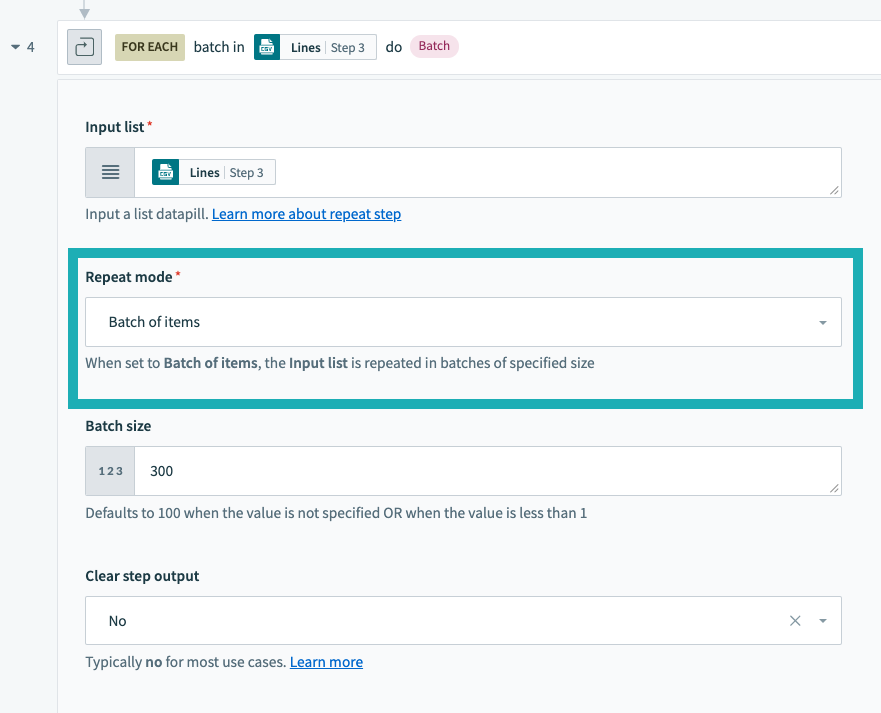Click the CSV icon in step header
The width and height of the screenshot is (881, 713).
tap(267, 47)
